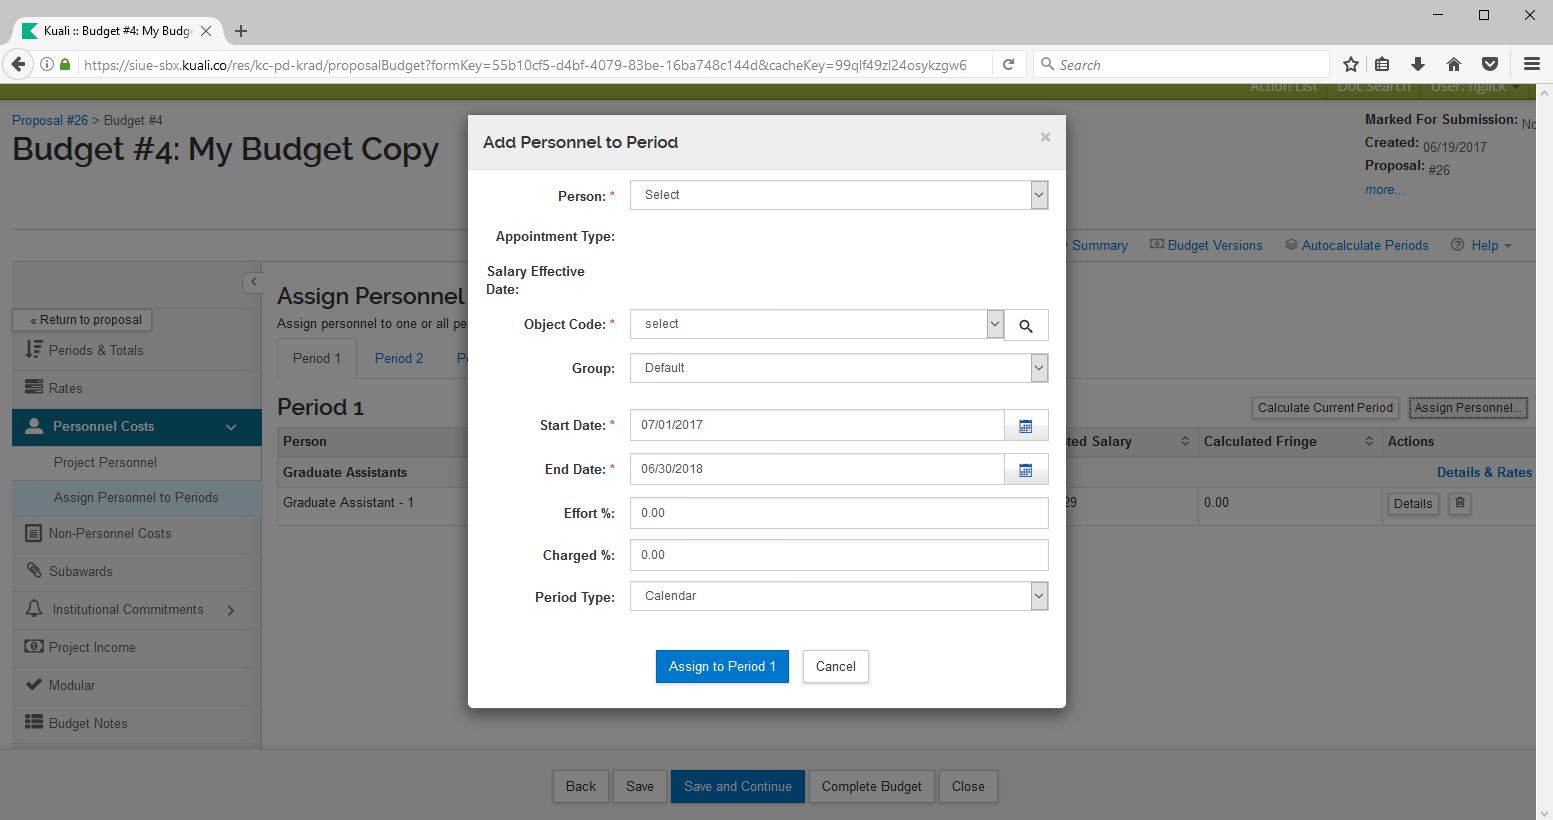The image size is (1553, 820).
Task: Collapse the left sidebar navigation panel
Action: pos(253,282)
